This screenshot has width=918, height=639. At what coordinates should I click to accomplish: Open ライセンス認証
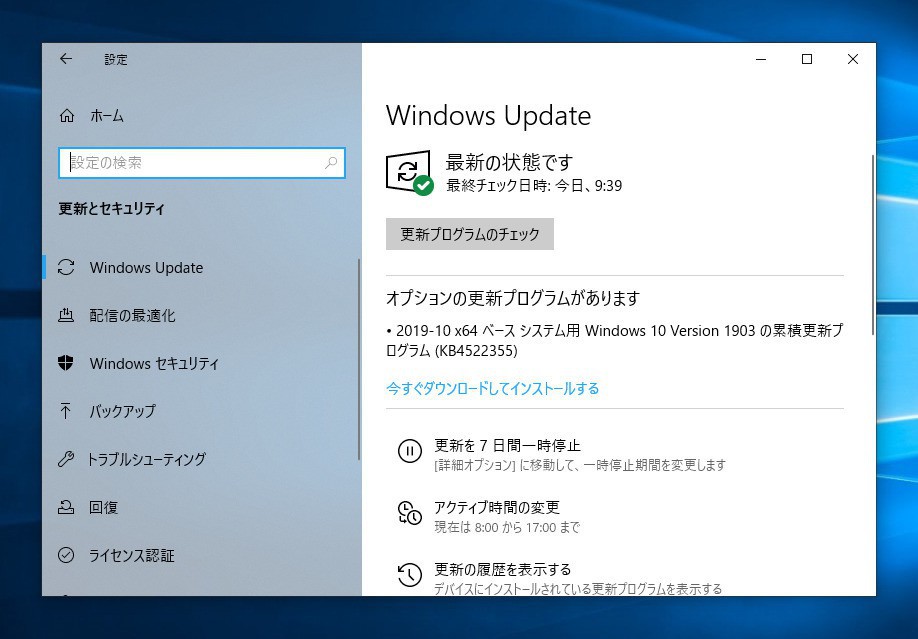132,555
